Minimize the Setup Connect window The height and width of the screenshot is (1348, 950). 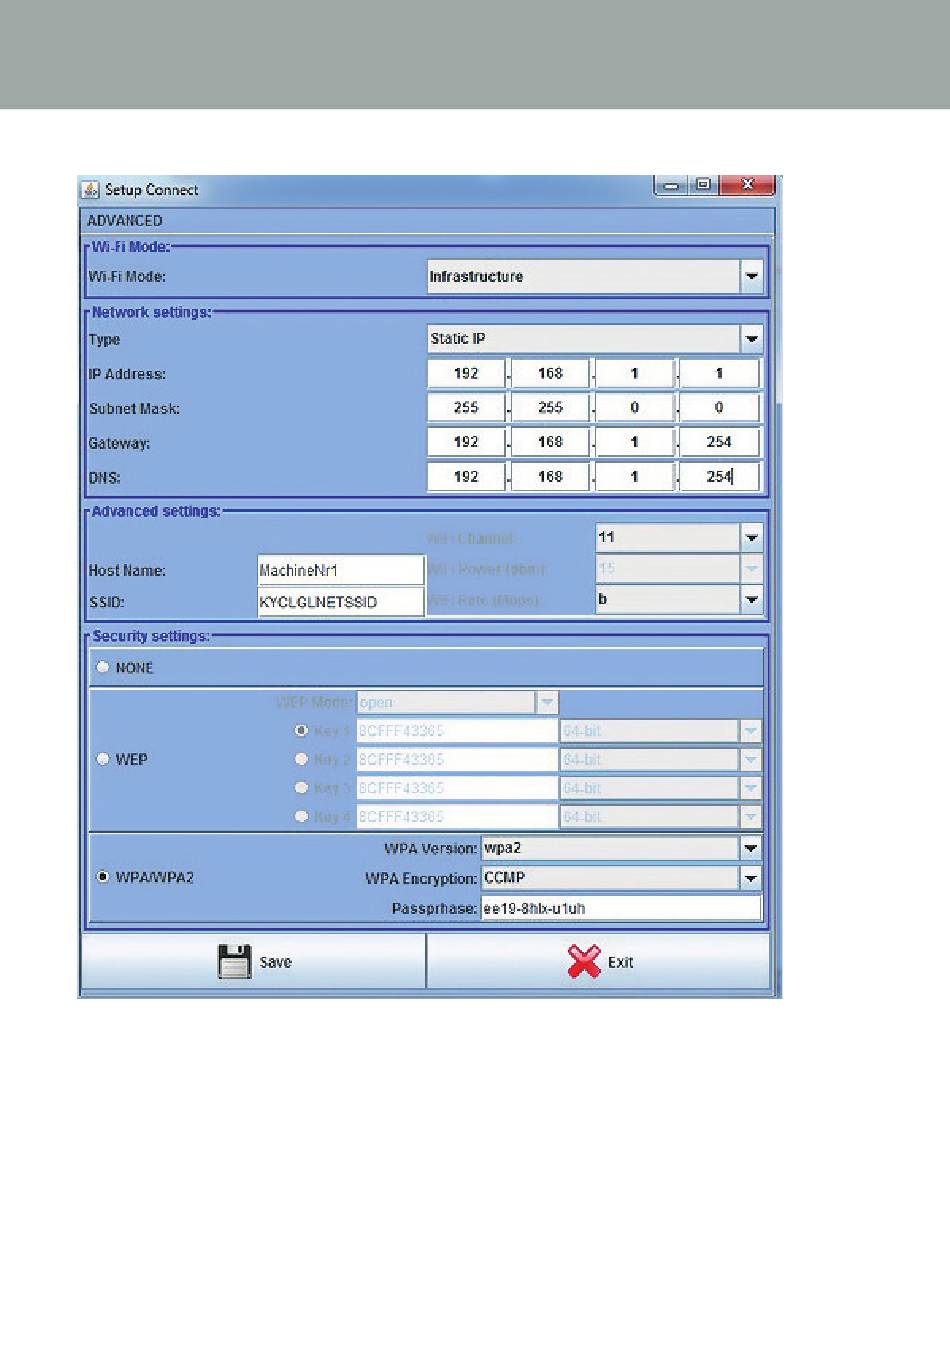pyautogui.click(x=671, y=185)
